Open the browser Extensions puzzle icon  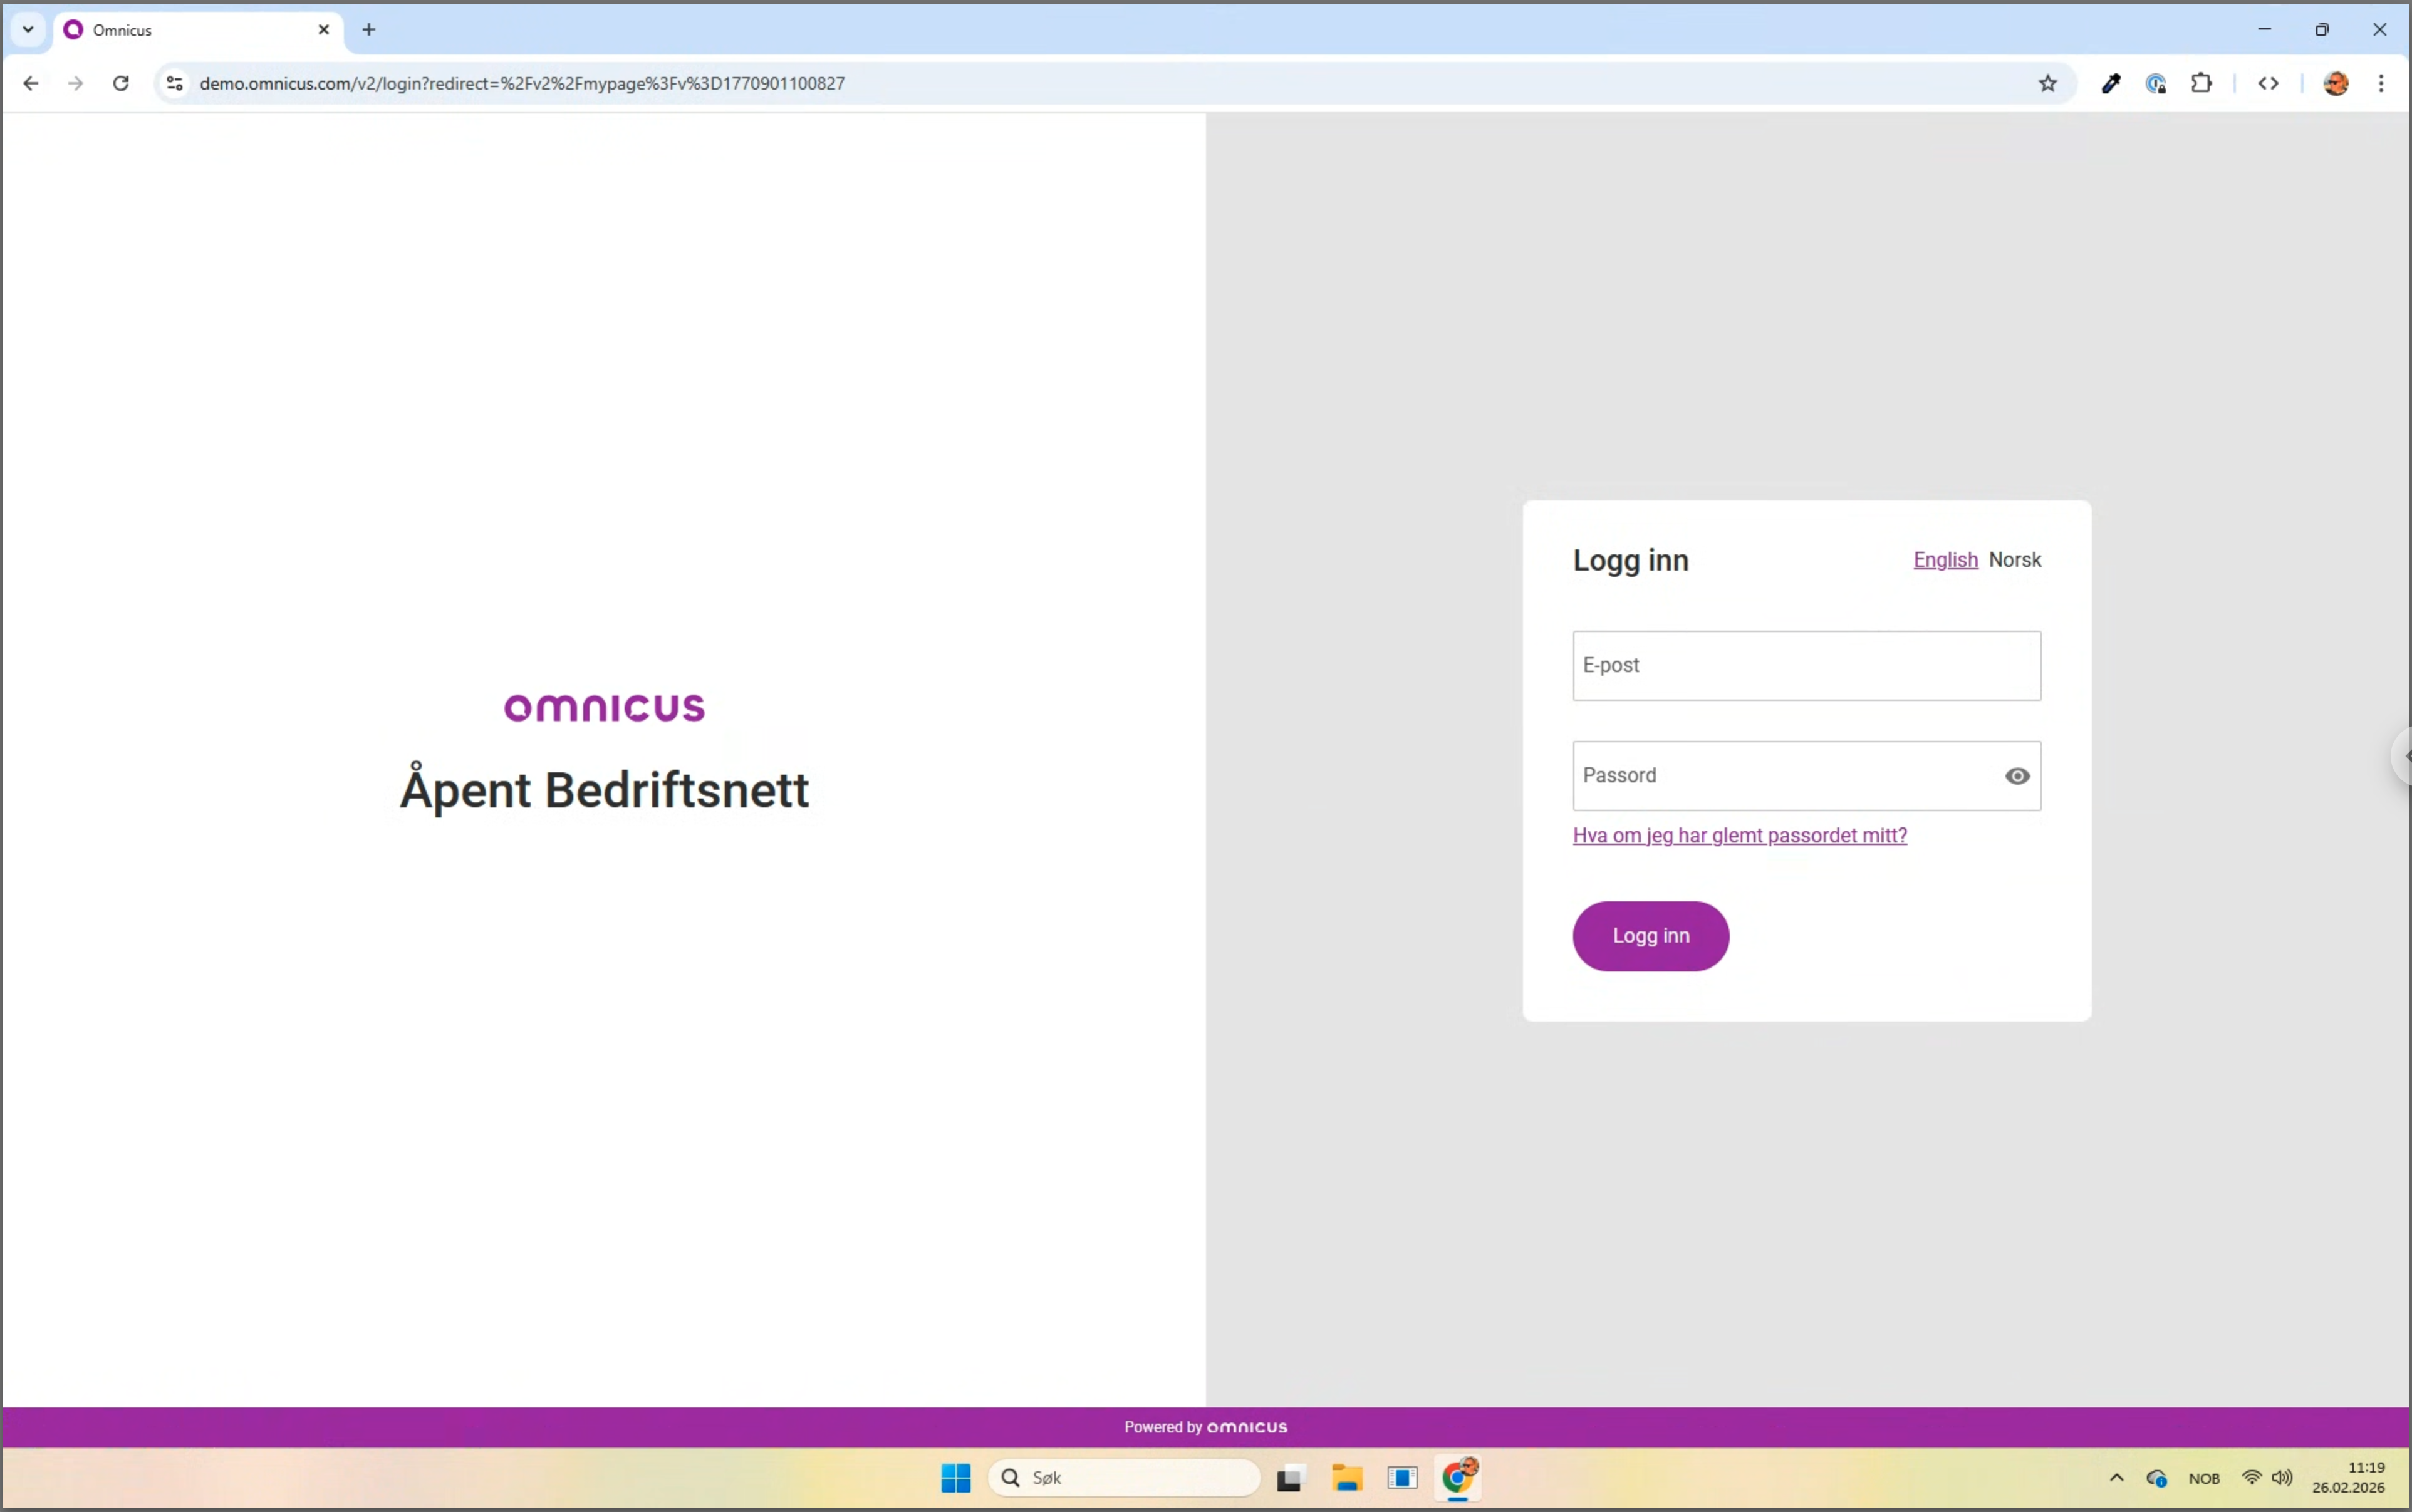click(2203, 83)
